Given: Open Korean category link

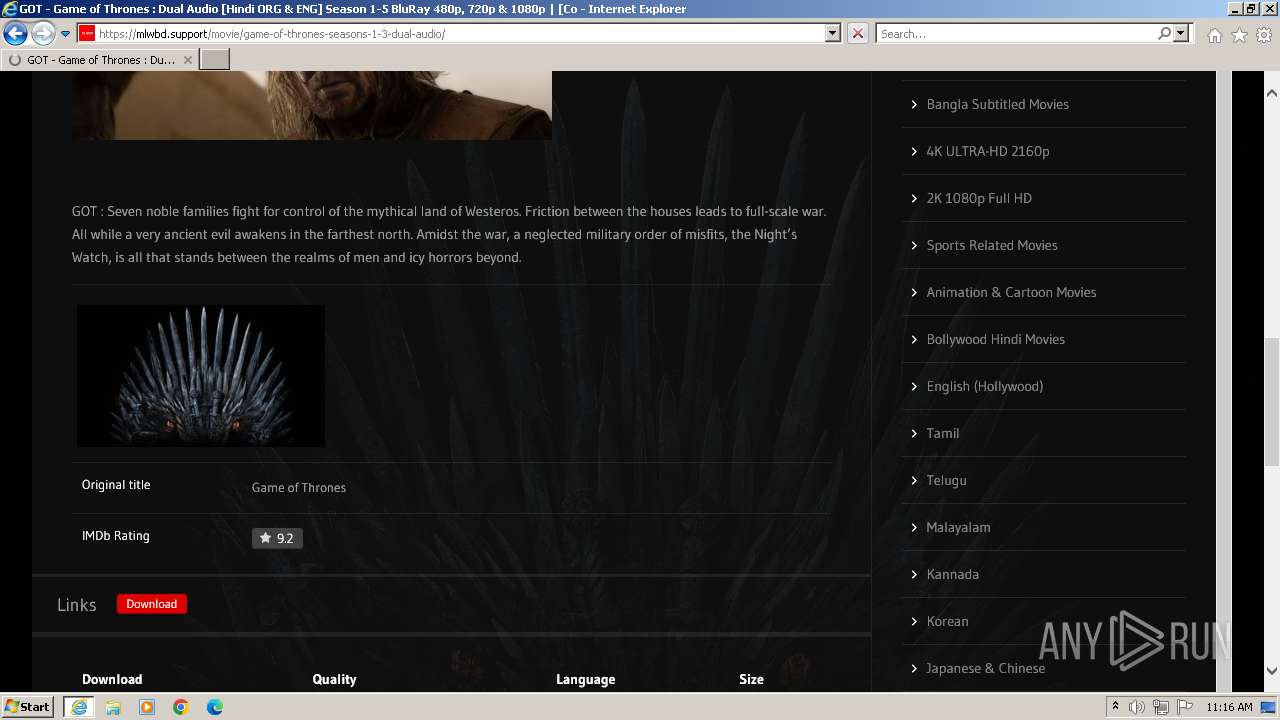Looking at the screenshot, I should (x=947, y=621).
